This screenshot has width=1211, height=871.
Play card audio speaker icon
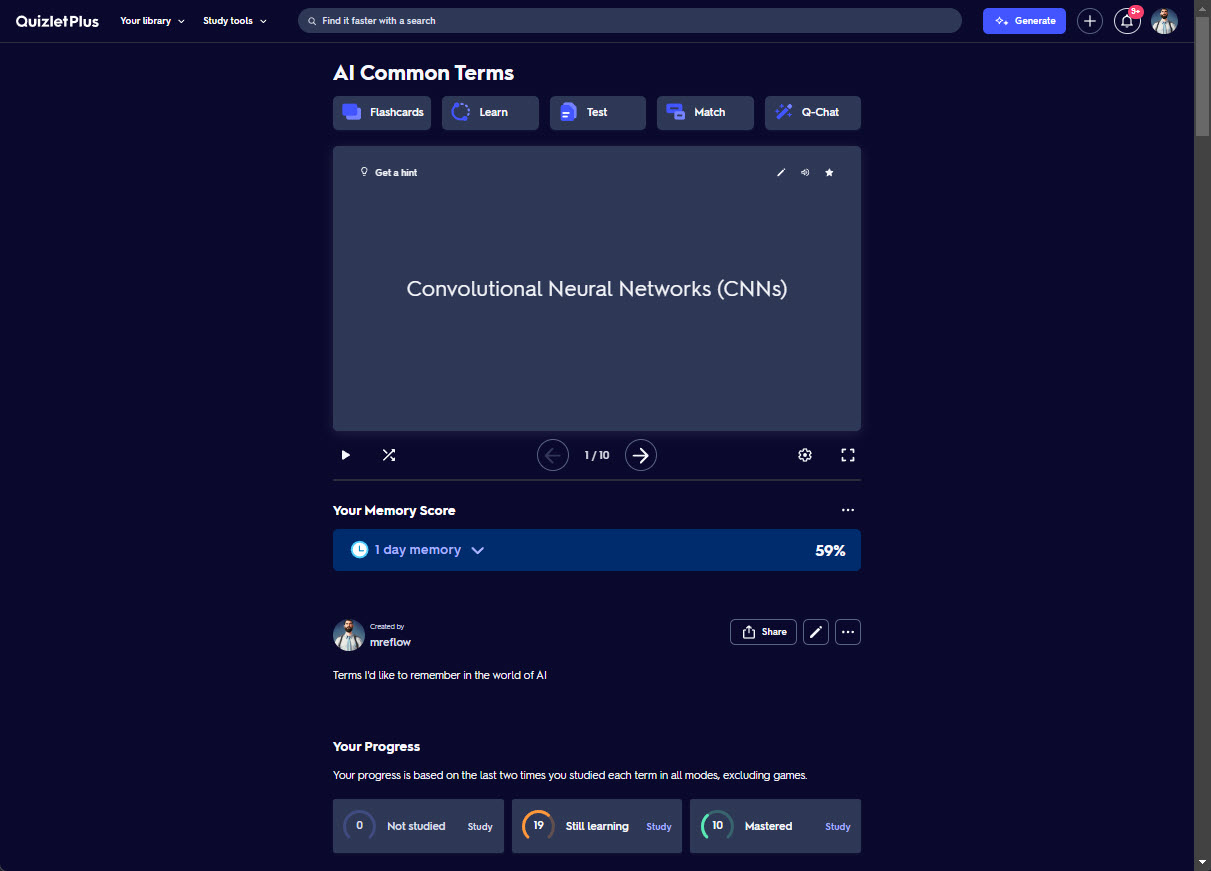[x=805, y=173]
